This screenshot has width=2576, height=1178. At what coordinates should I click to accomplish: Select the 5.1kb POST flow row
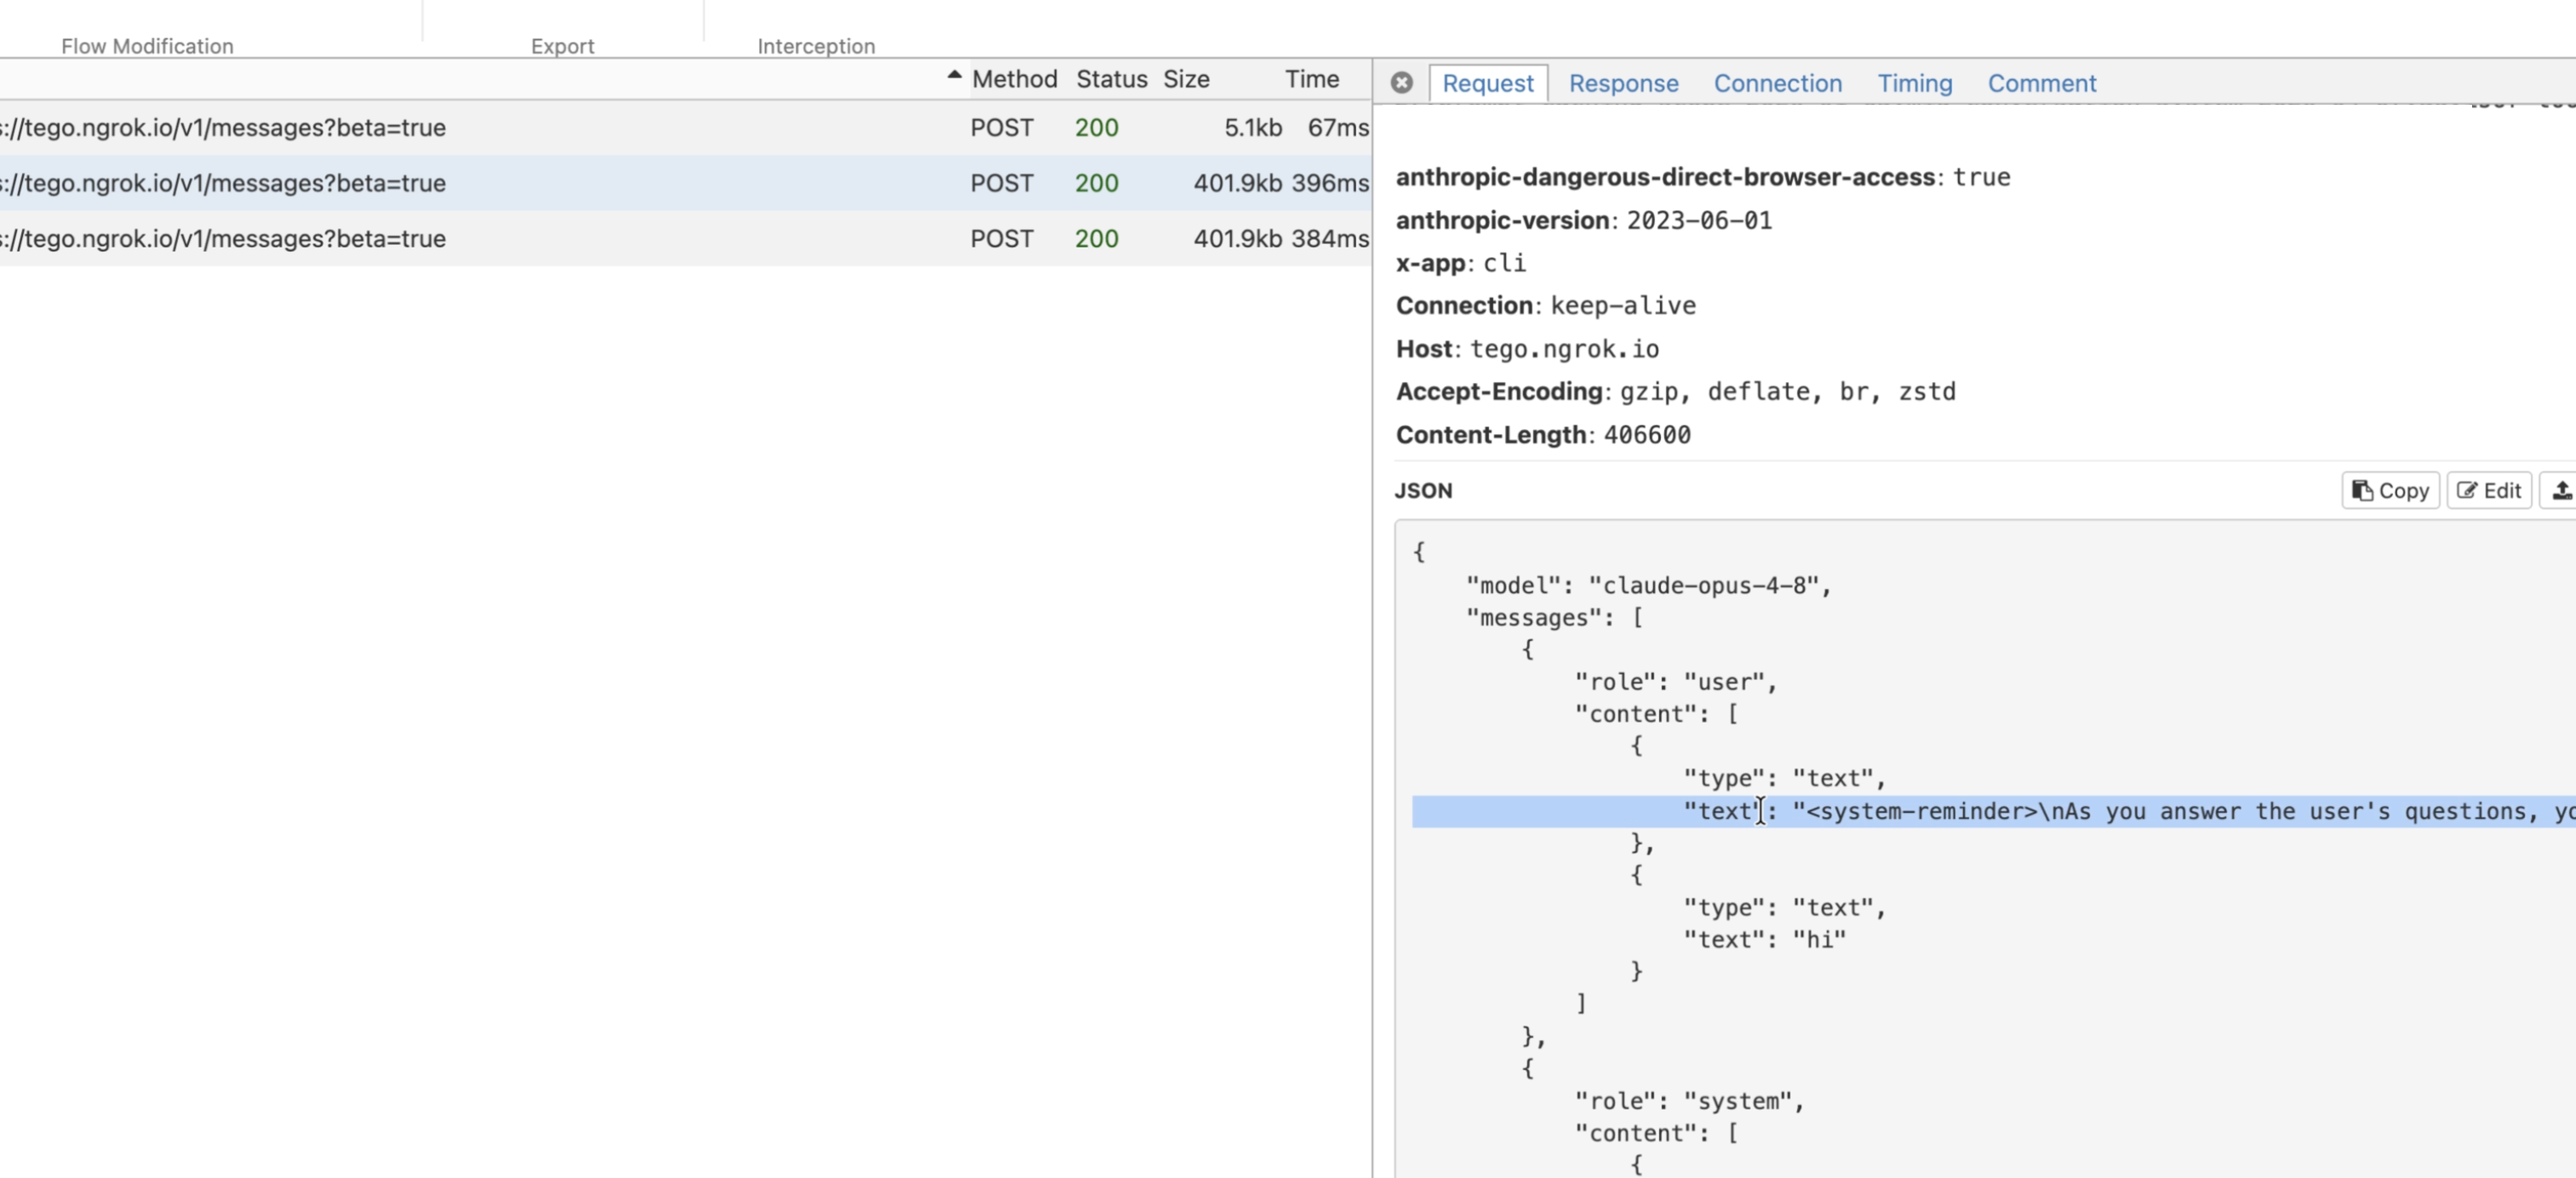[685, 128]
